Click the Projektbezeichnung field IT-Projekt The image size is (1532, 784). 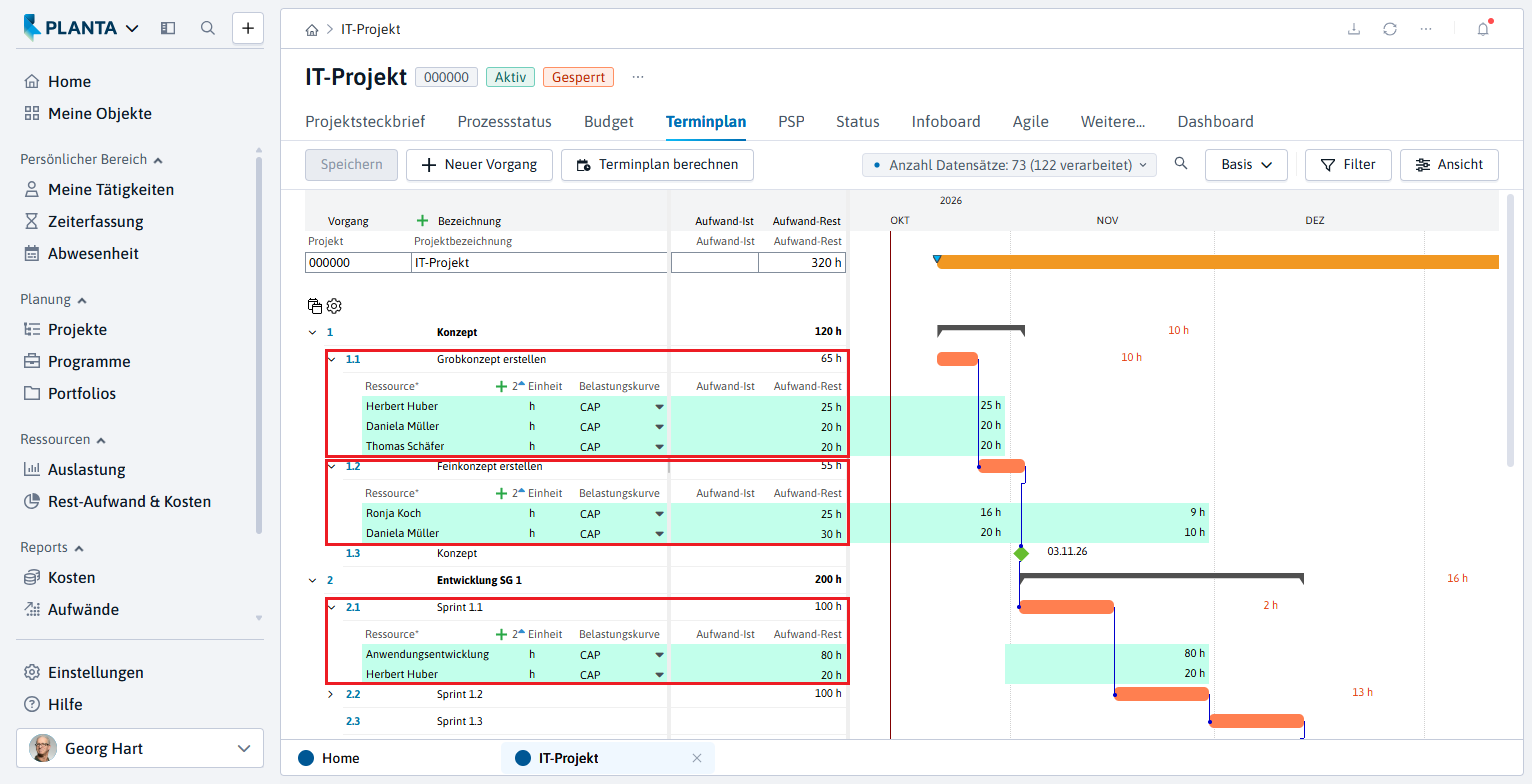(539, 263)
